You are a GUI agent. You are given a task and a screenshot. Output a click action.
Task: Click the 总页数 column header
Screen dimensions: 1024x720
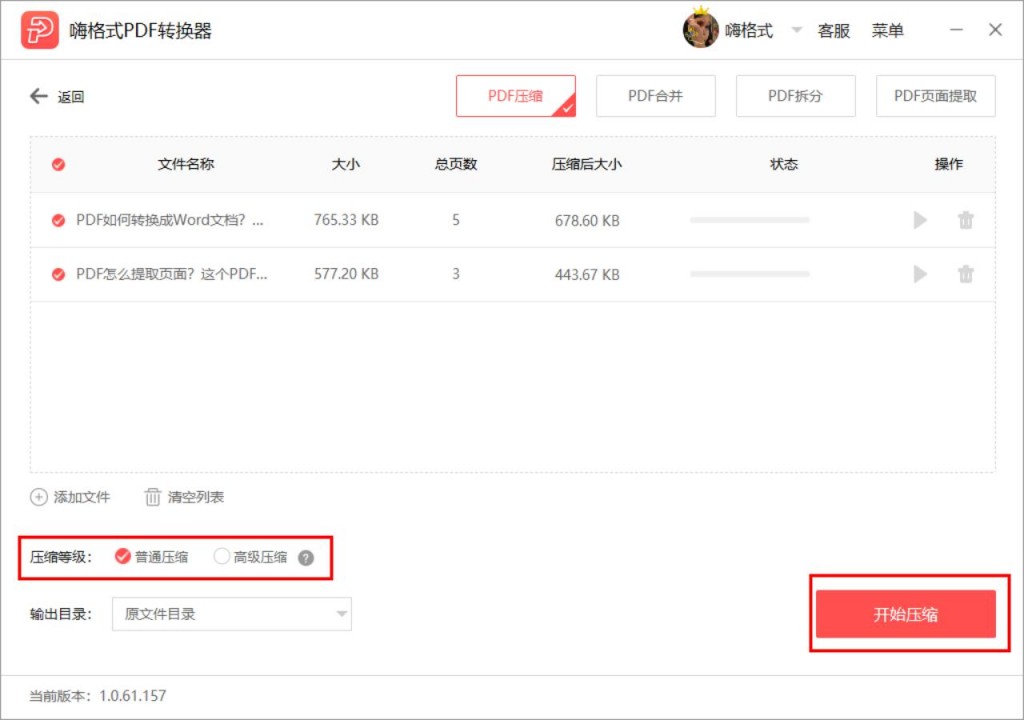[456, 164]
